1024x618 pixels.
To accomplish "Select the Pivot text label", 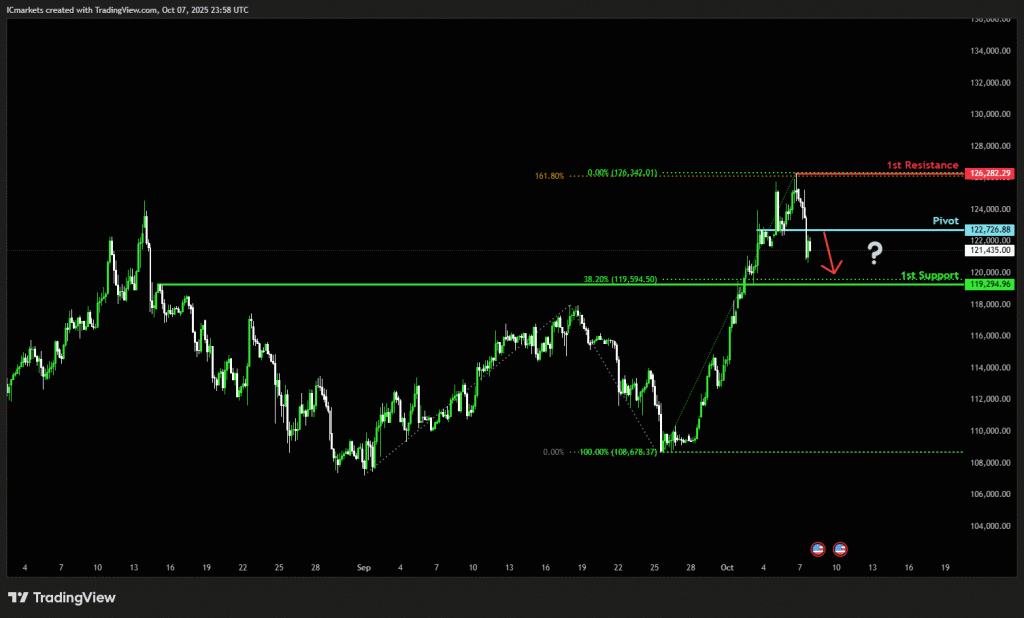I will coord(946,220).
